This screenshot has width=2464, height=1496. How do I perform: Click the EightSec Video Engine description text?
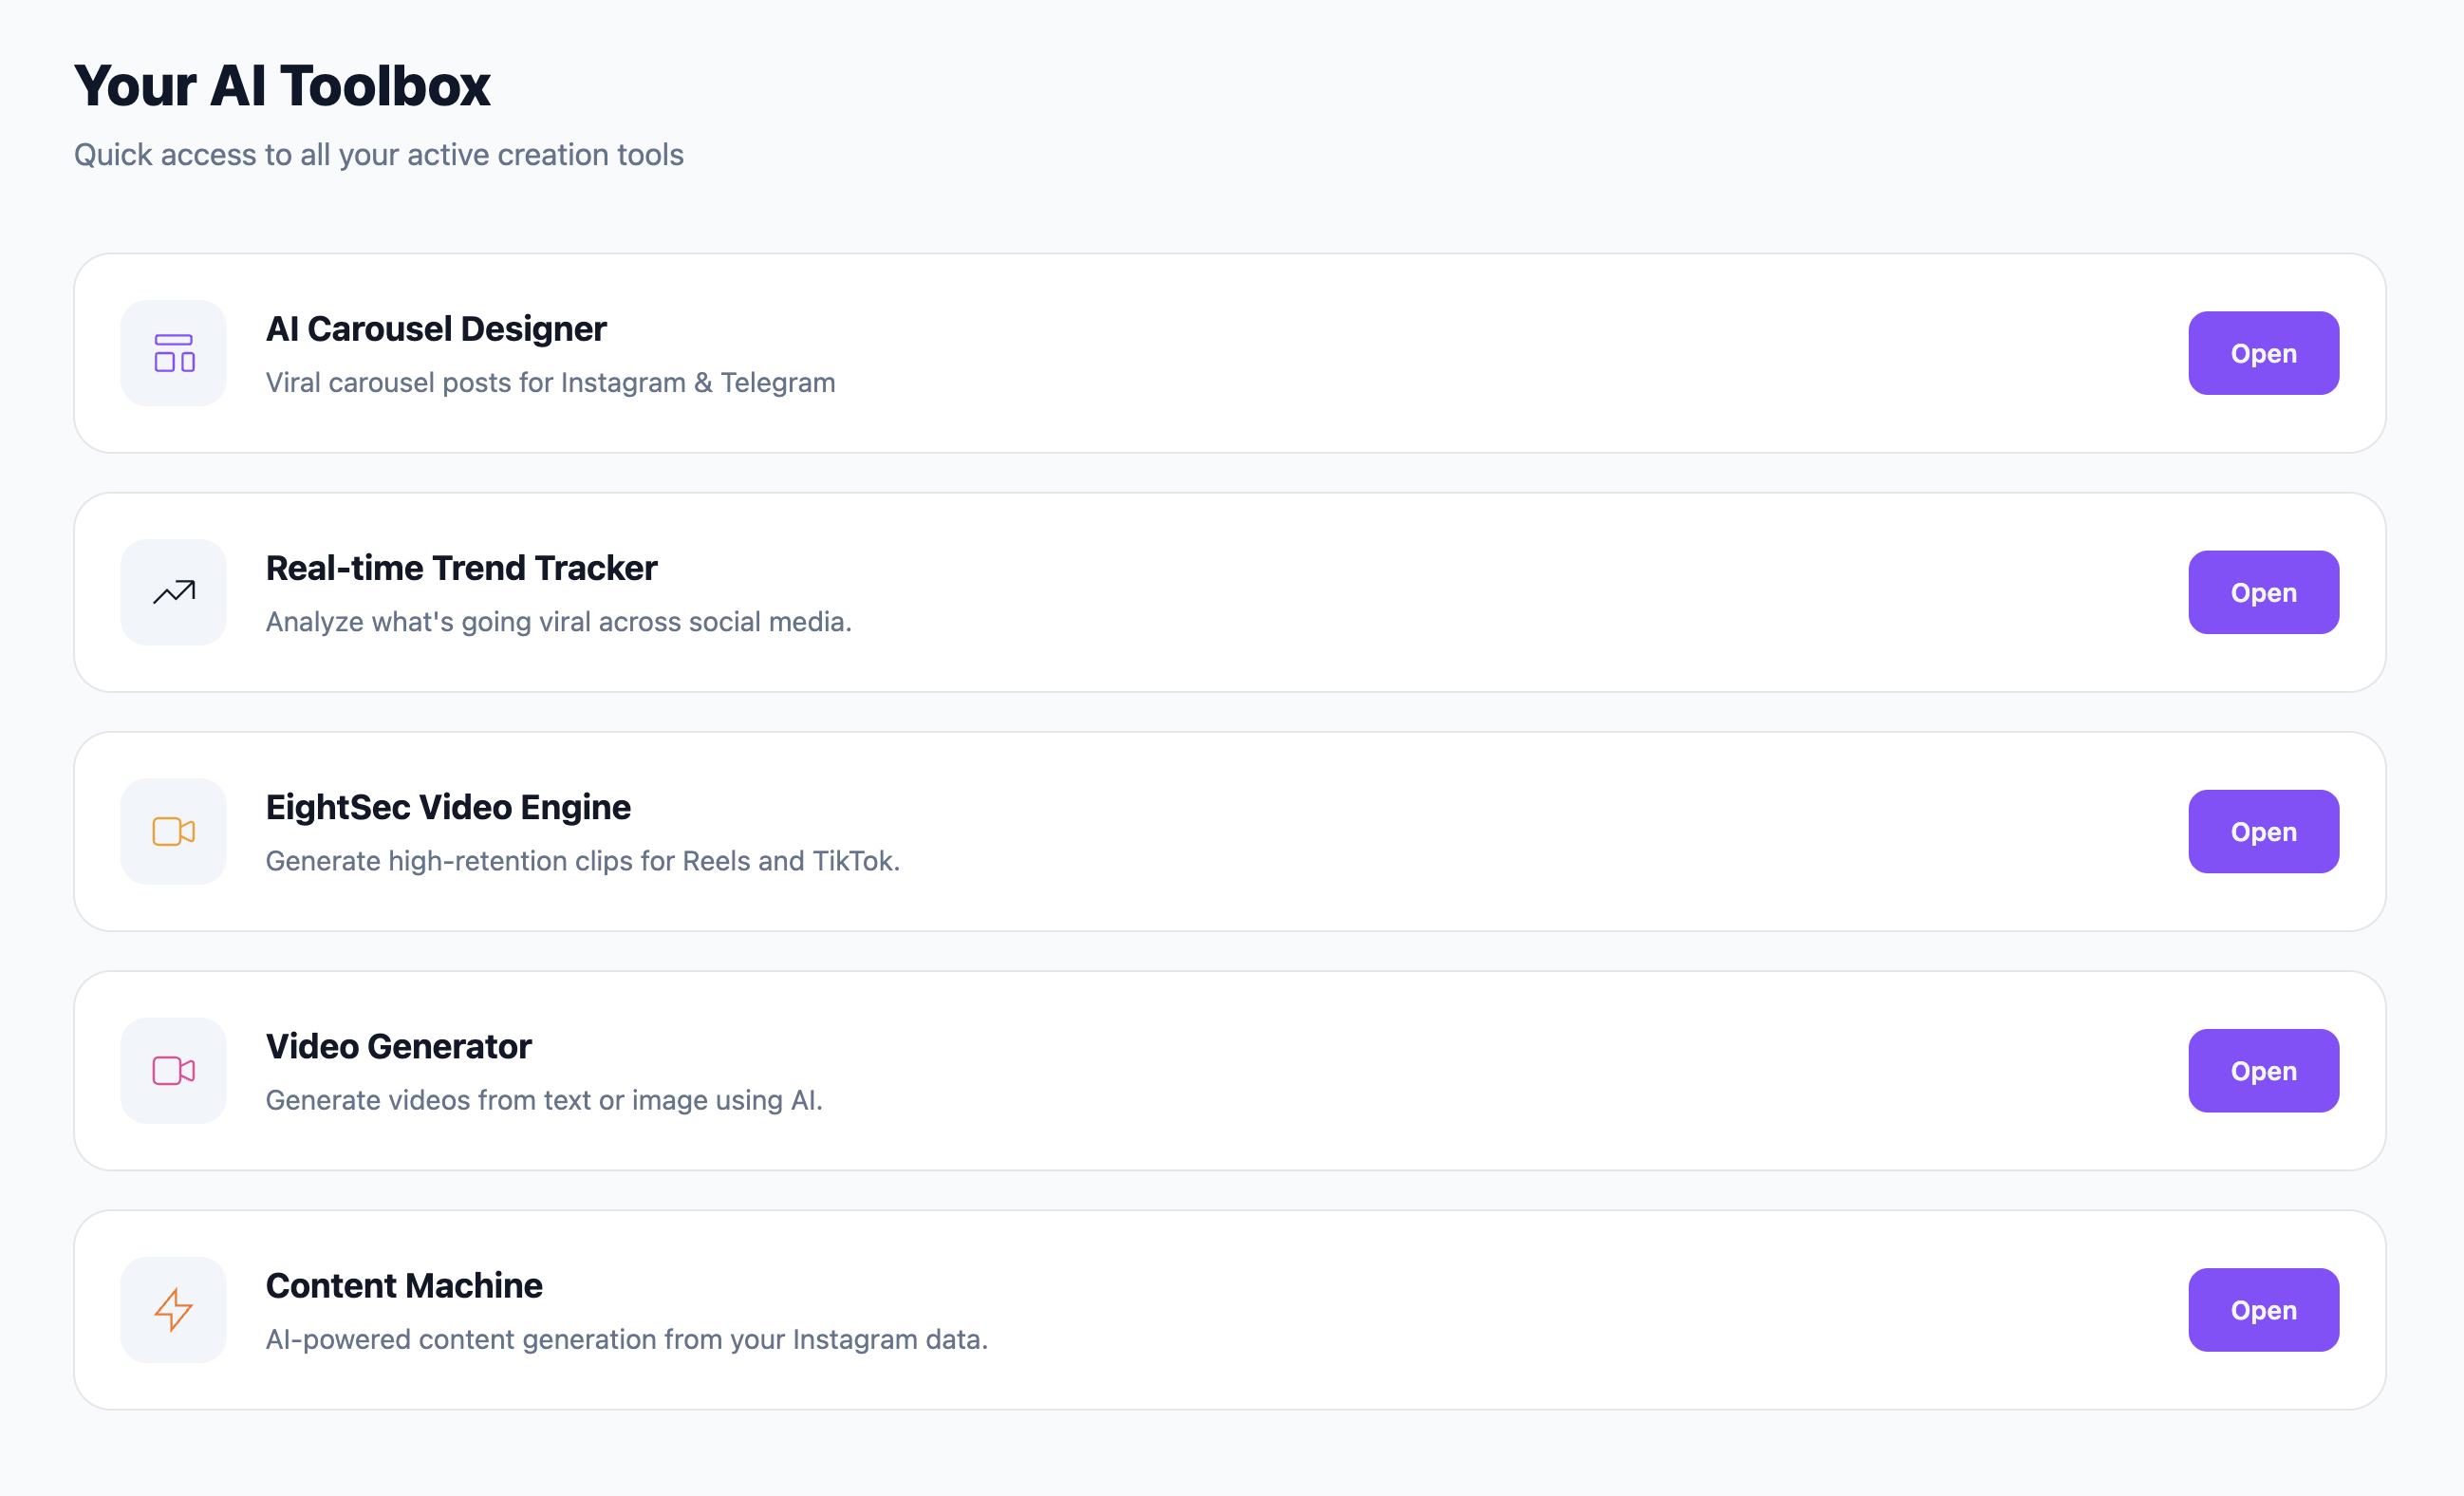[582, 860]
